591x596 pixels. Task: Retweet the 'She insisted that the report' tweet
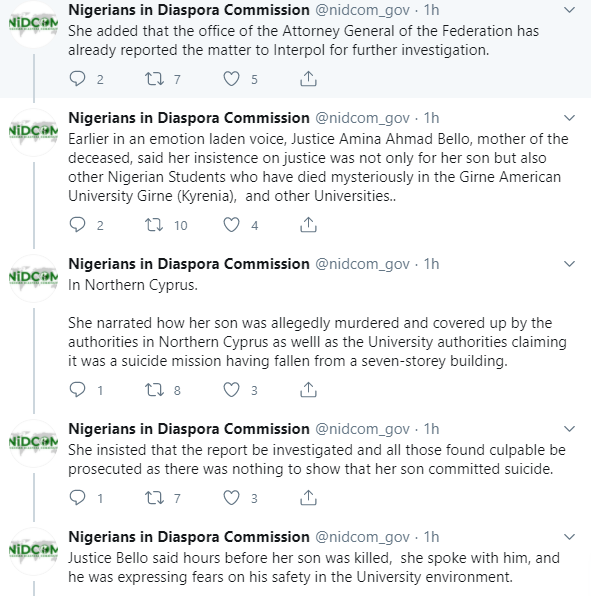(154, 498)
